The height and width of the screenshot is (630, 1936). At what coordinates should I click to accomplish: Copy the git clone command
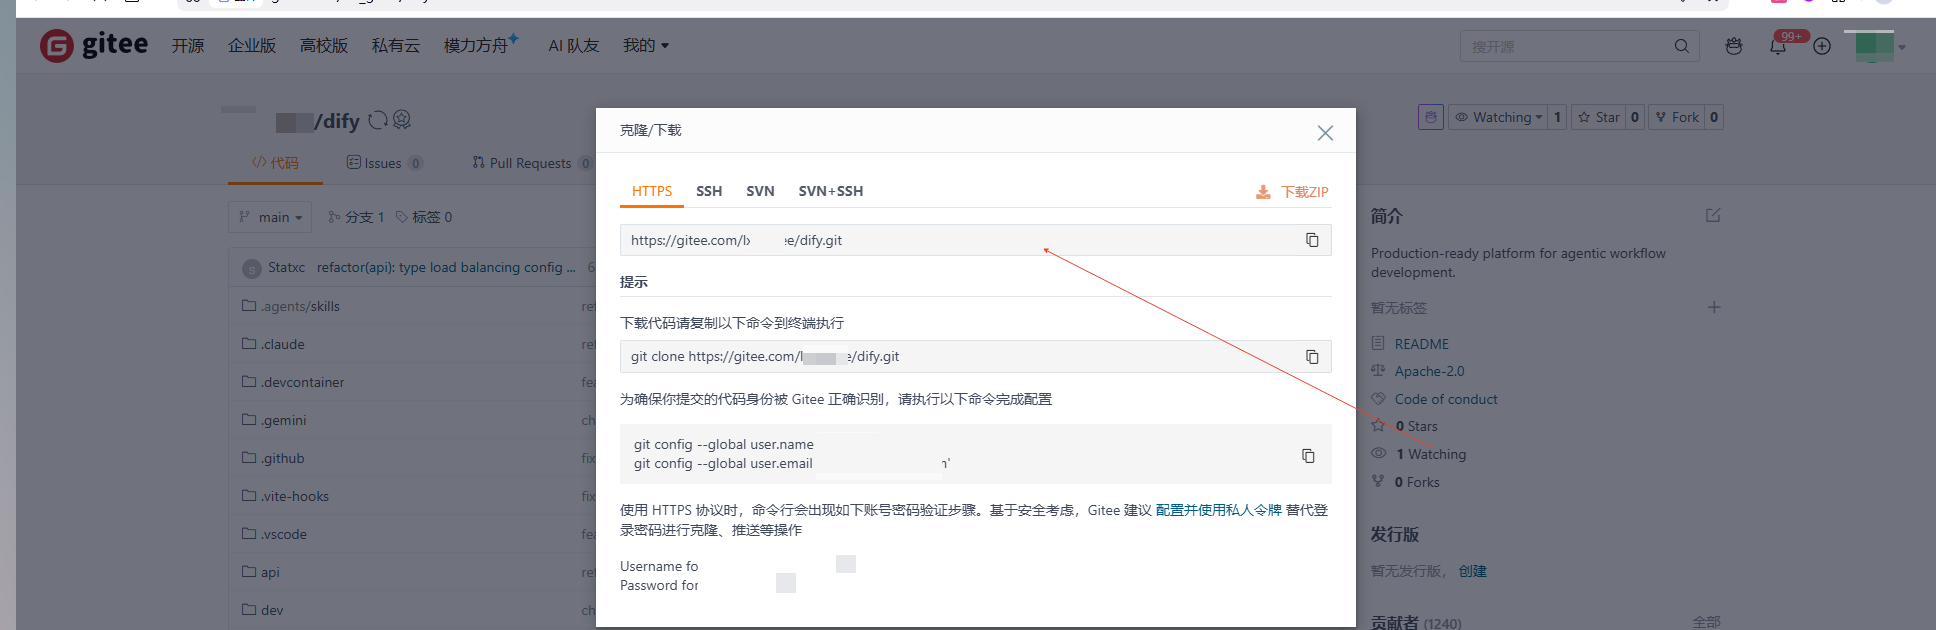(x=1312, y=357)
